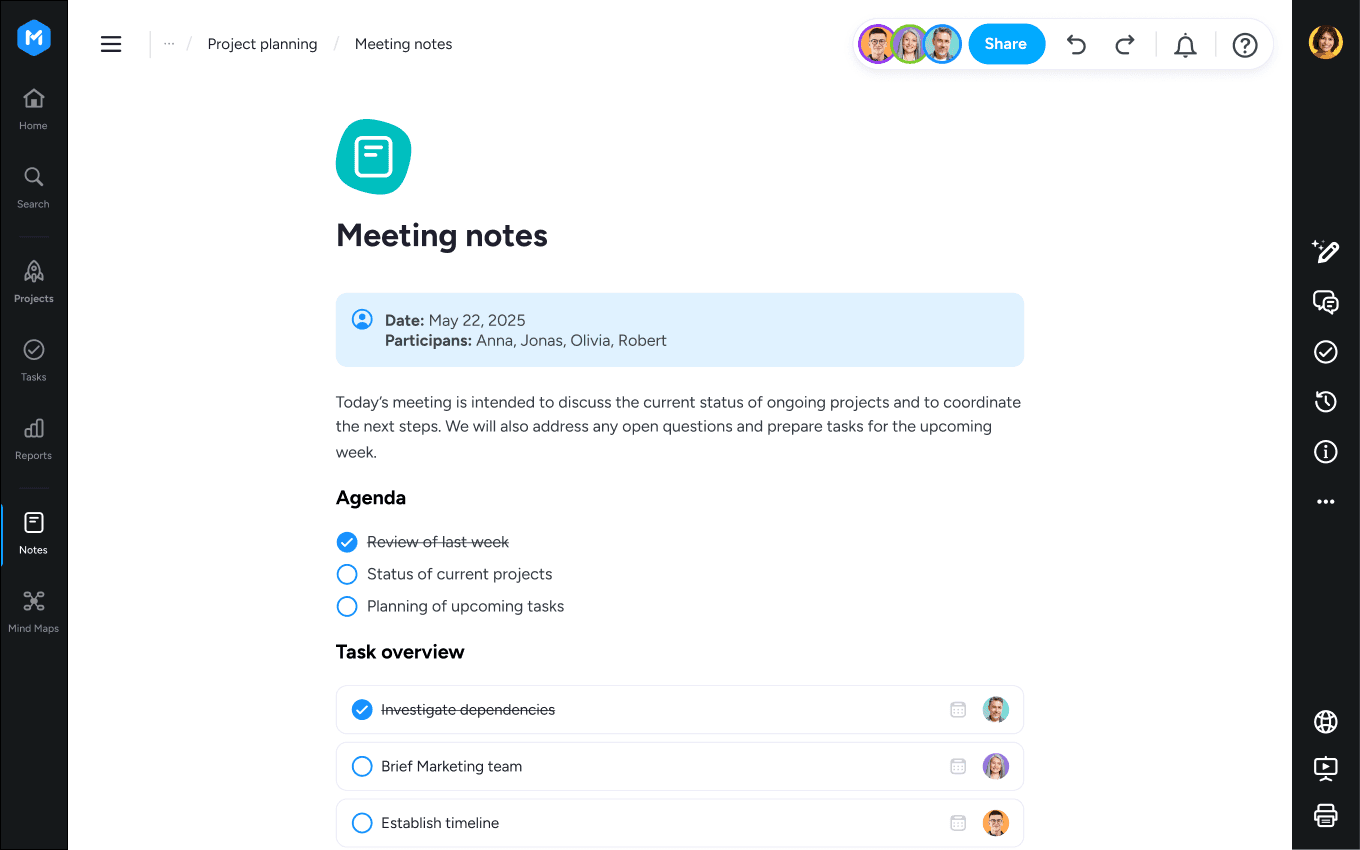
Task: Open the comments panel icon
Action: (1325, 302)
